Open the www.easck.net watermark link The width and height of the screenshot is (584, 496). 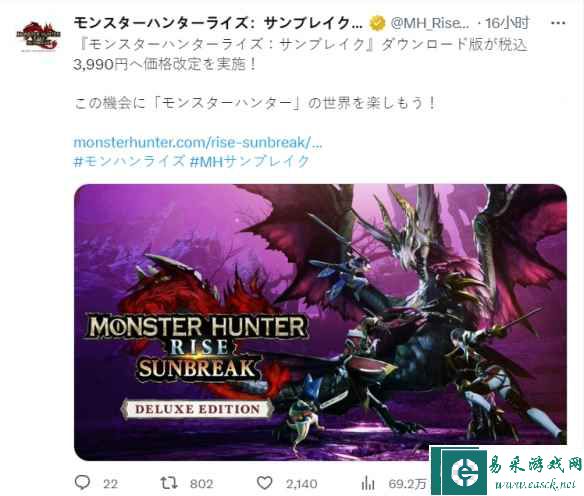click(x=535, y=484)
